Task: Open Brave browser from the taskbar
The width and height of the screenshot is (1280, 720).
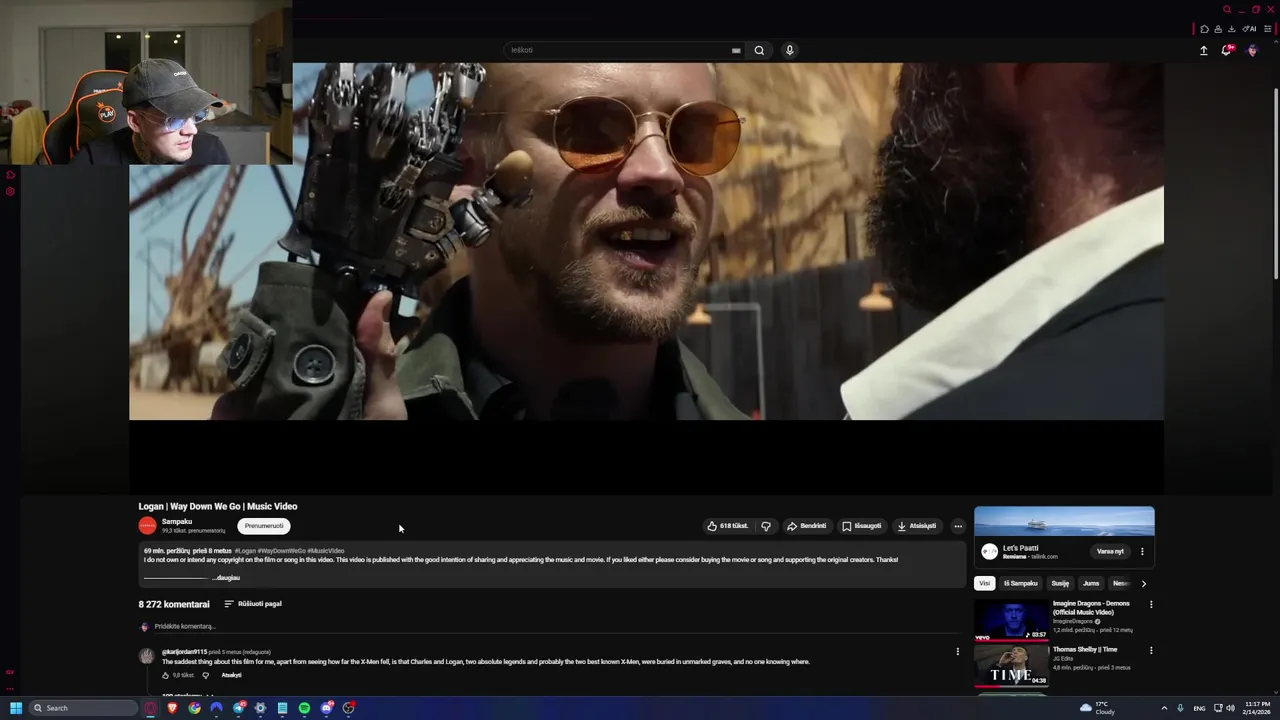Action: coord(172,708)
